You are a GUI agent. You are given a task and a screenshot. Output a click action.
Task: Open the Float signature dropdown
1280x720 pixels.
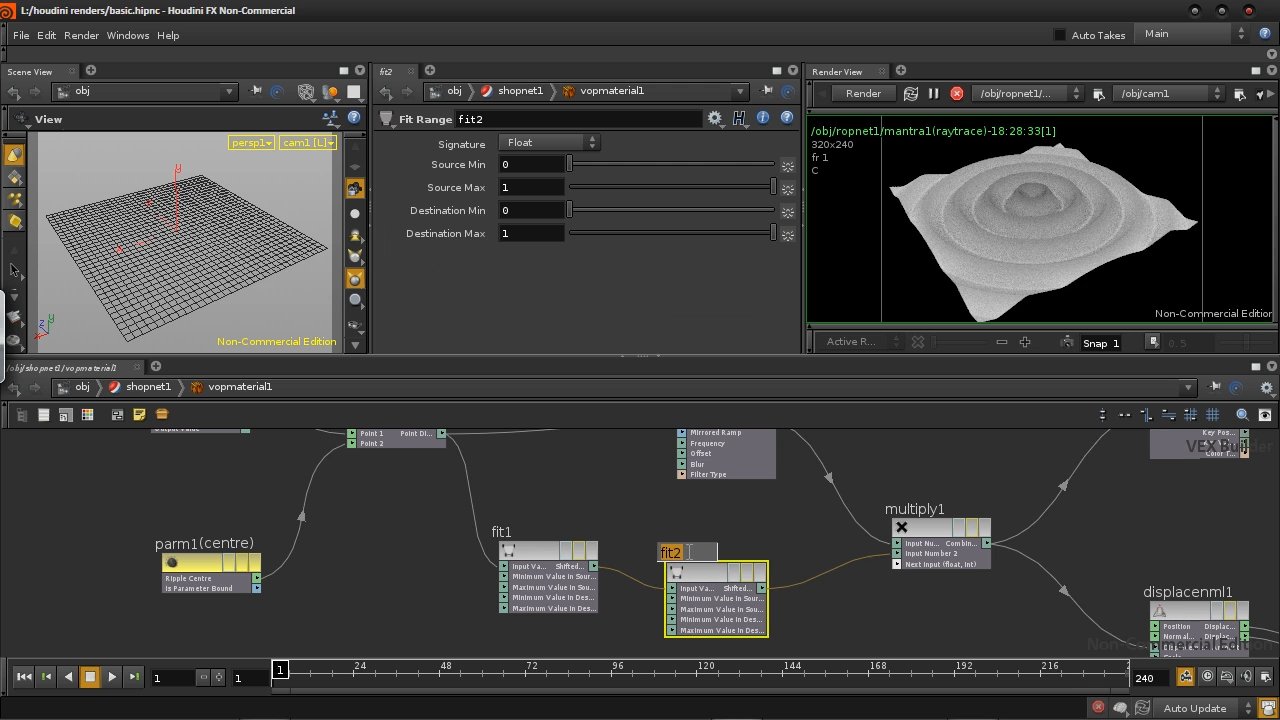click(549, 142)
